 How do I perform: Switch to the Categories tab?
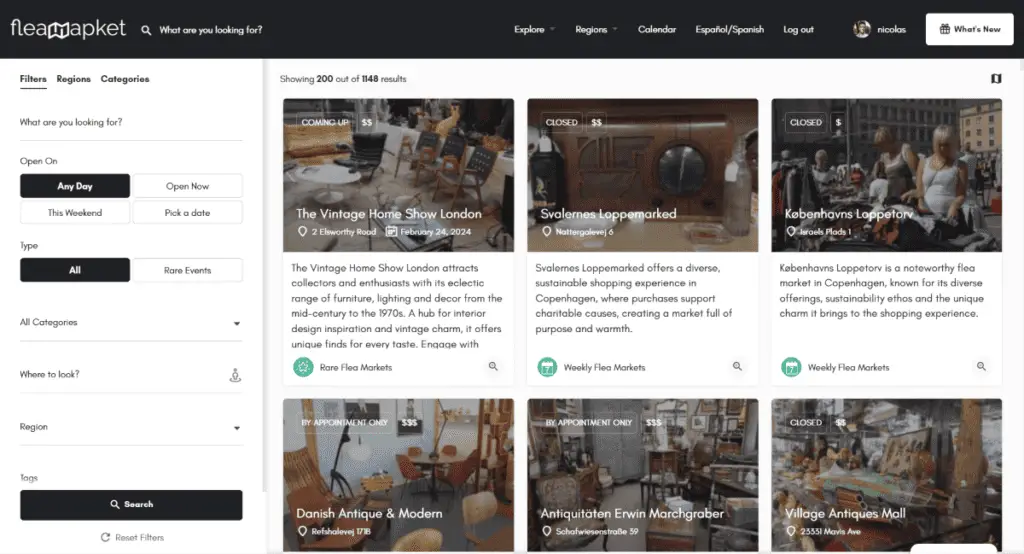click(125, 79)
